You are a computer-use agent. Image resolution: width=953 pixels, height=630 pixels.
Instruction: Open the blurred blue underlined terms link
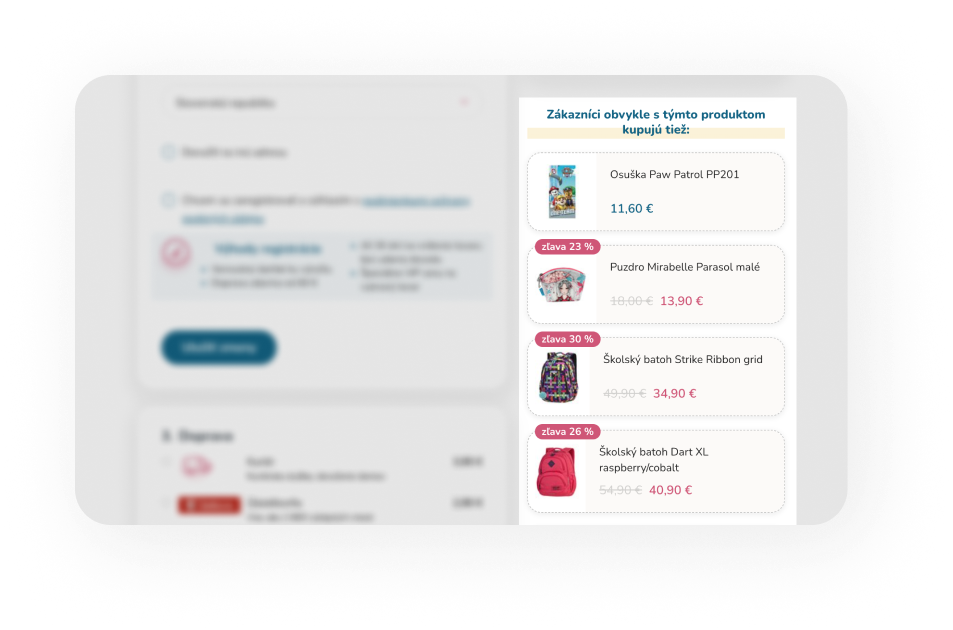416,200
